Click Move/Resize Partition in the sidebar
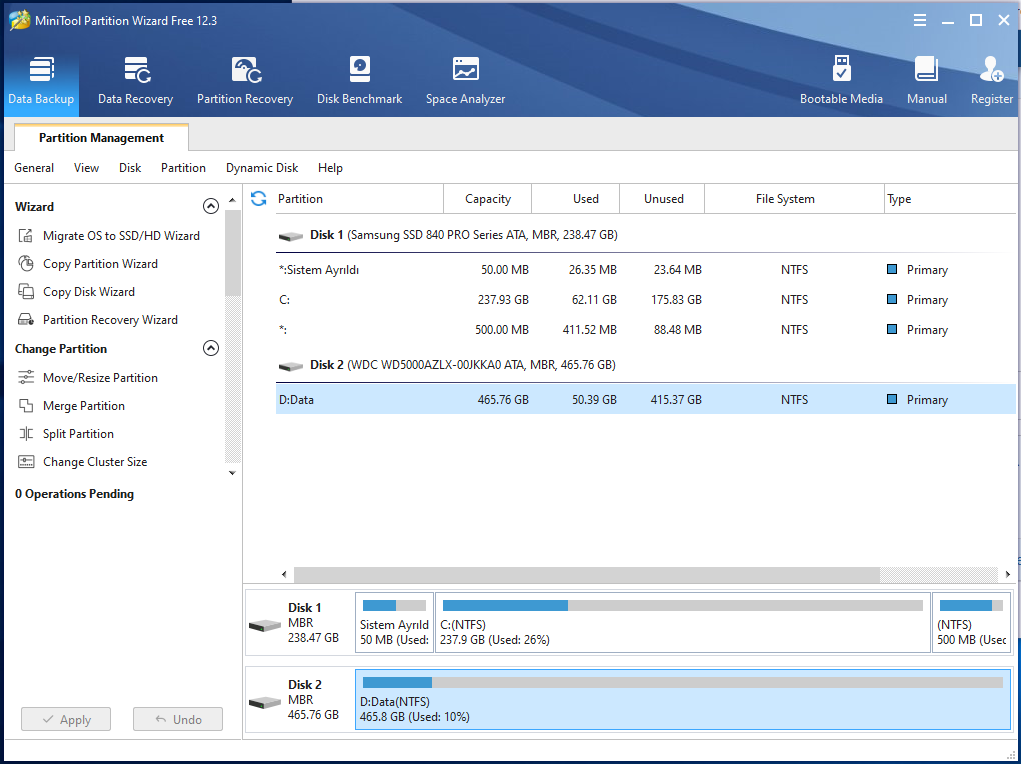This screenshot has width=1021, height=764. (x=100, y=378)
